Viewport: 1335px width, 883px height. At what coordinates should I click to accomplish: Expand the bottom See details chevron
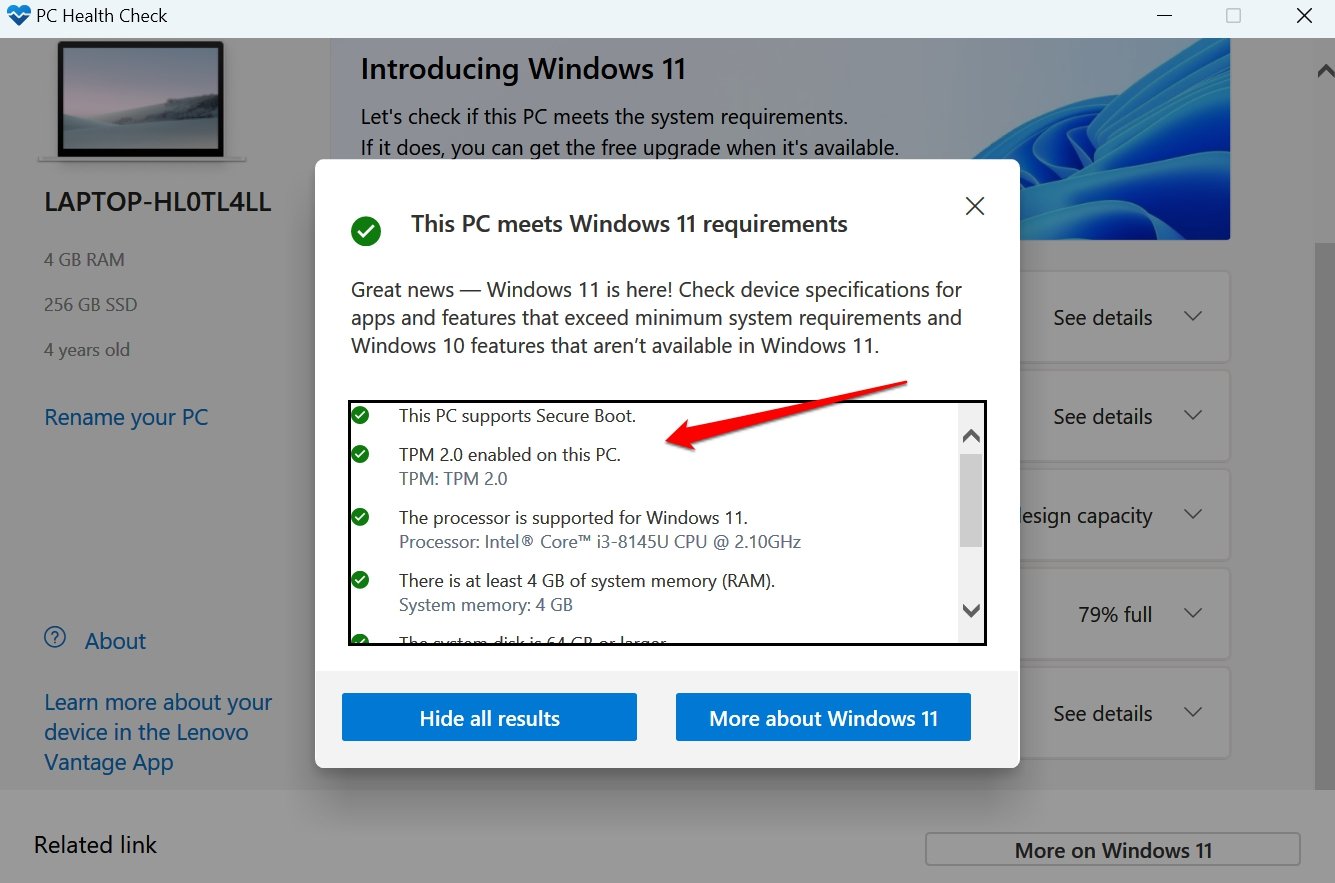point(1192,712)
